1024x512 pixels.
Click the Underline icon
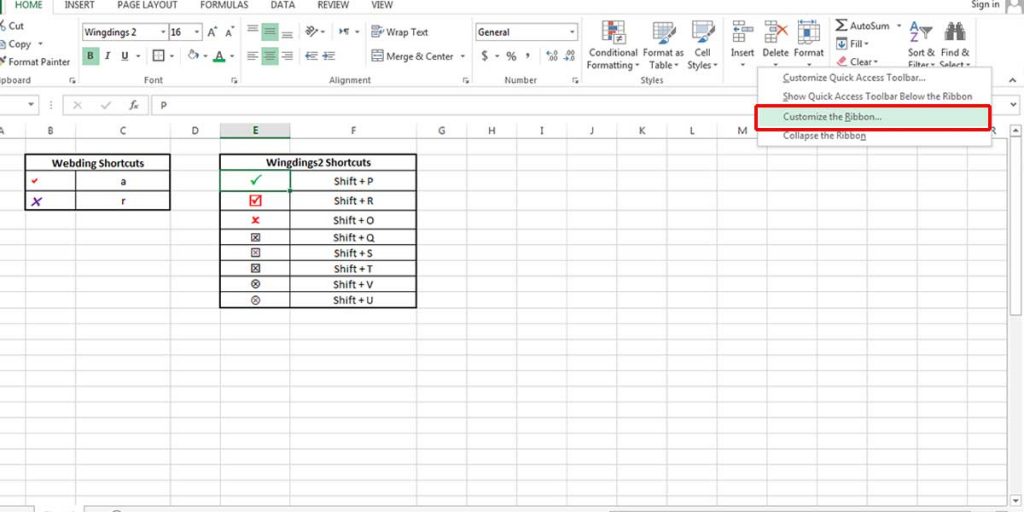(124, 56)
